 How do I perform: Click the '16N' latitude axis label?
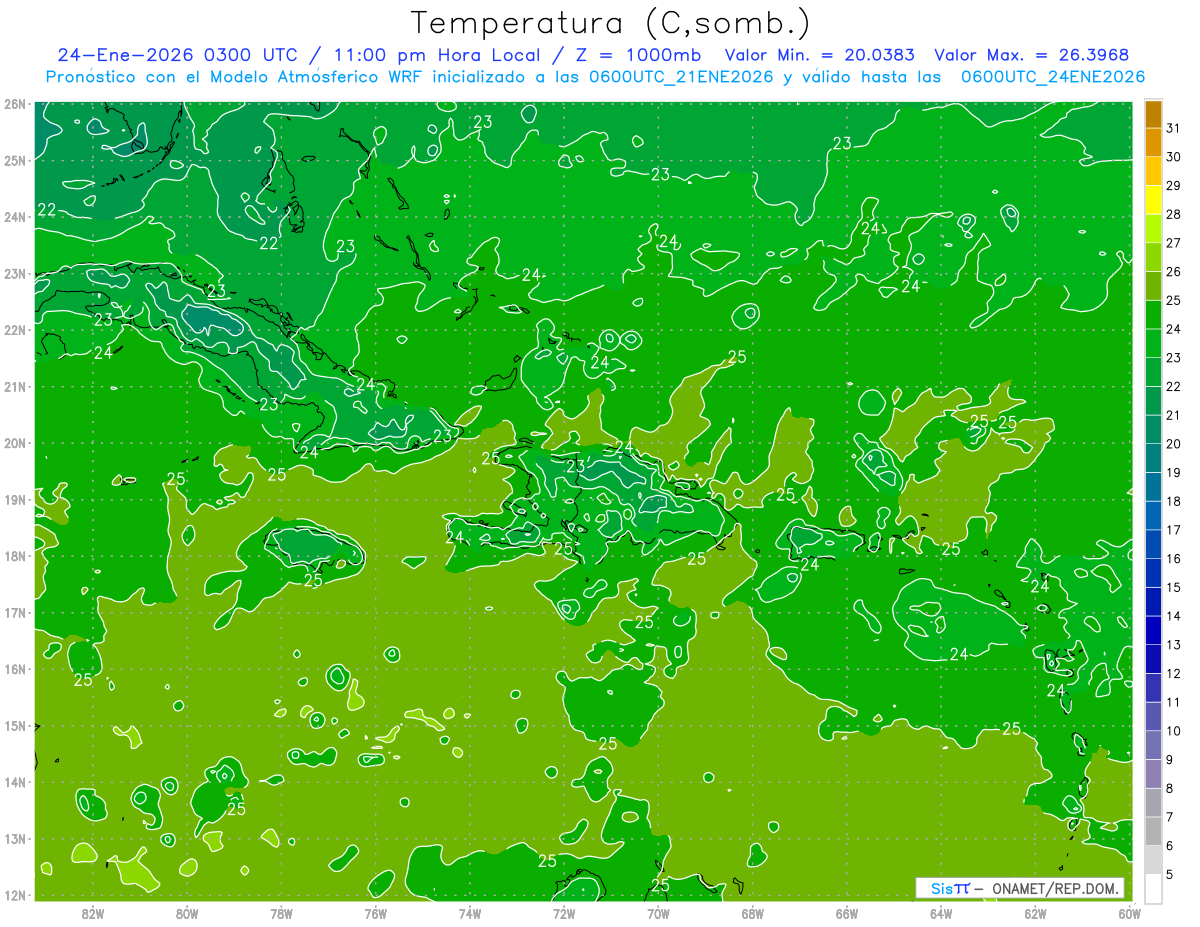point(14,669)
